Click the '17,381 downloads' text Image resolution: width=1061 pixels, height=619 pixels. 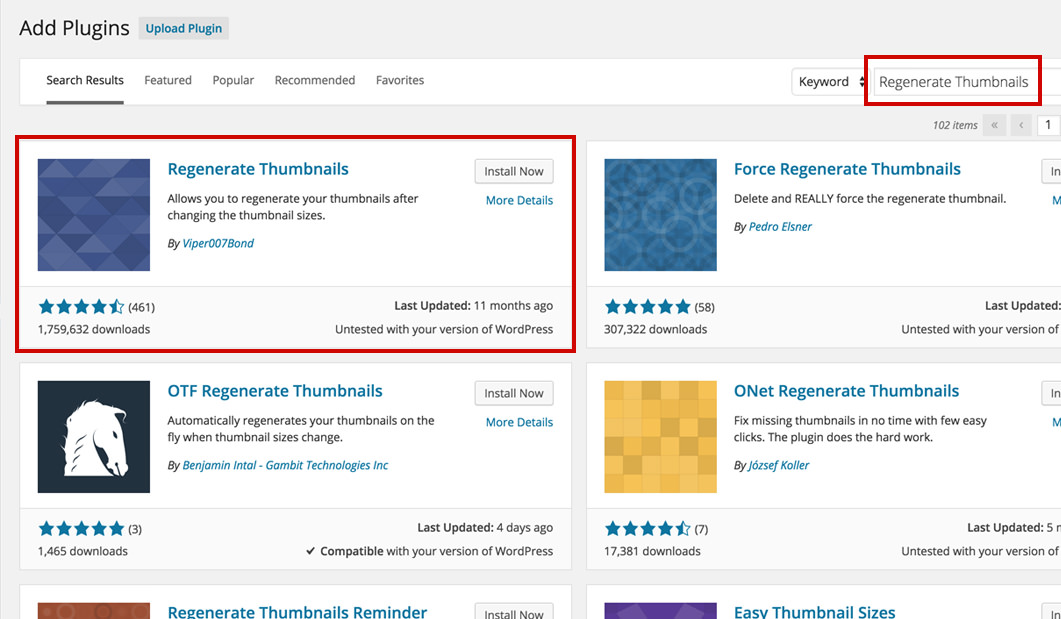tap(652, 551)
